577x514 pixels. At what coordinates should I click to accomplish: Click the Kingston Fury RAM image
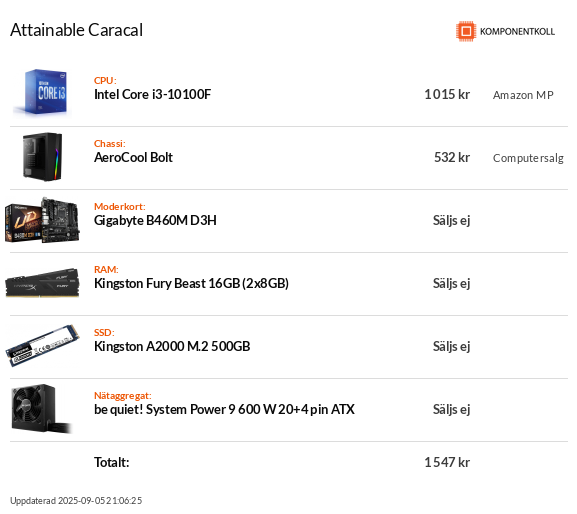point(42,283)
